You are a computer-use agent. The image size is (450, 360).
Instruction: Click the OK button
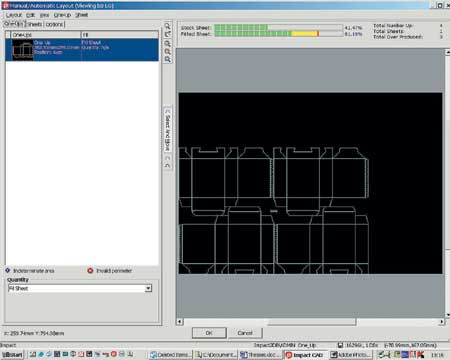(x=209, y=333)
